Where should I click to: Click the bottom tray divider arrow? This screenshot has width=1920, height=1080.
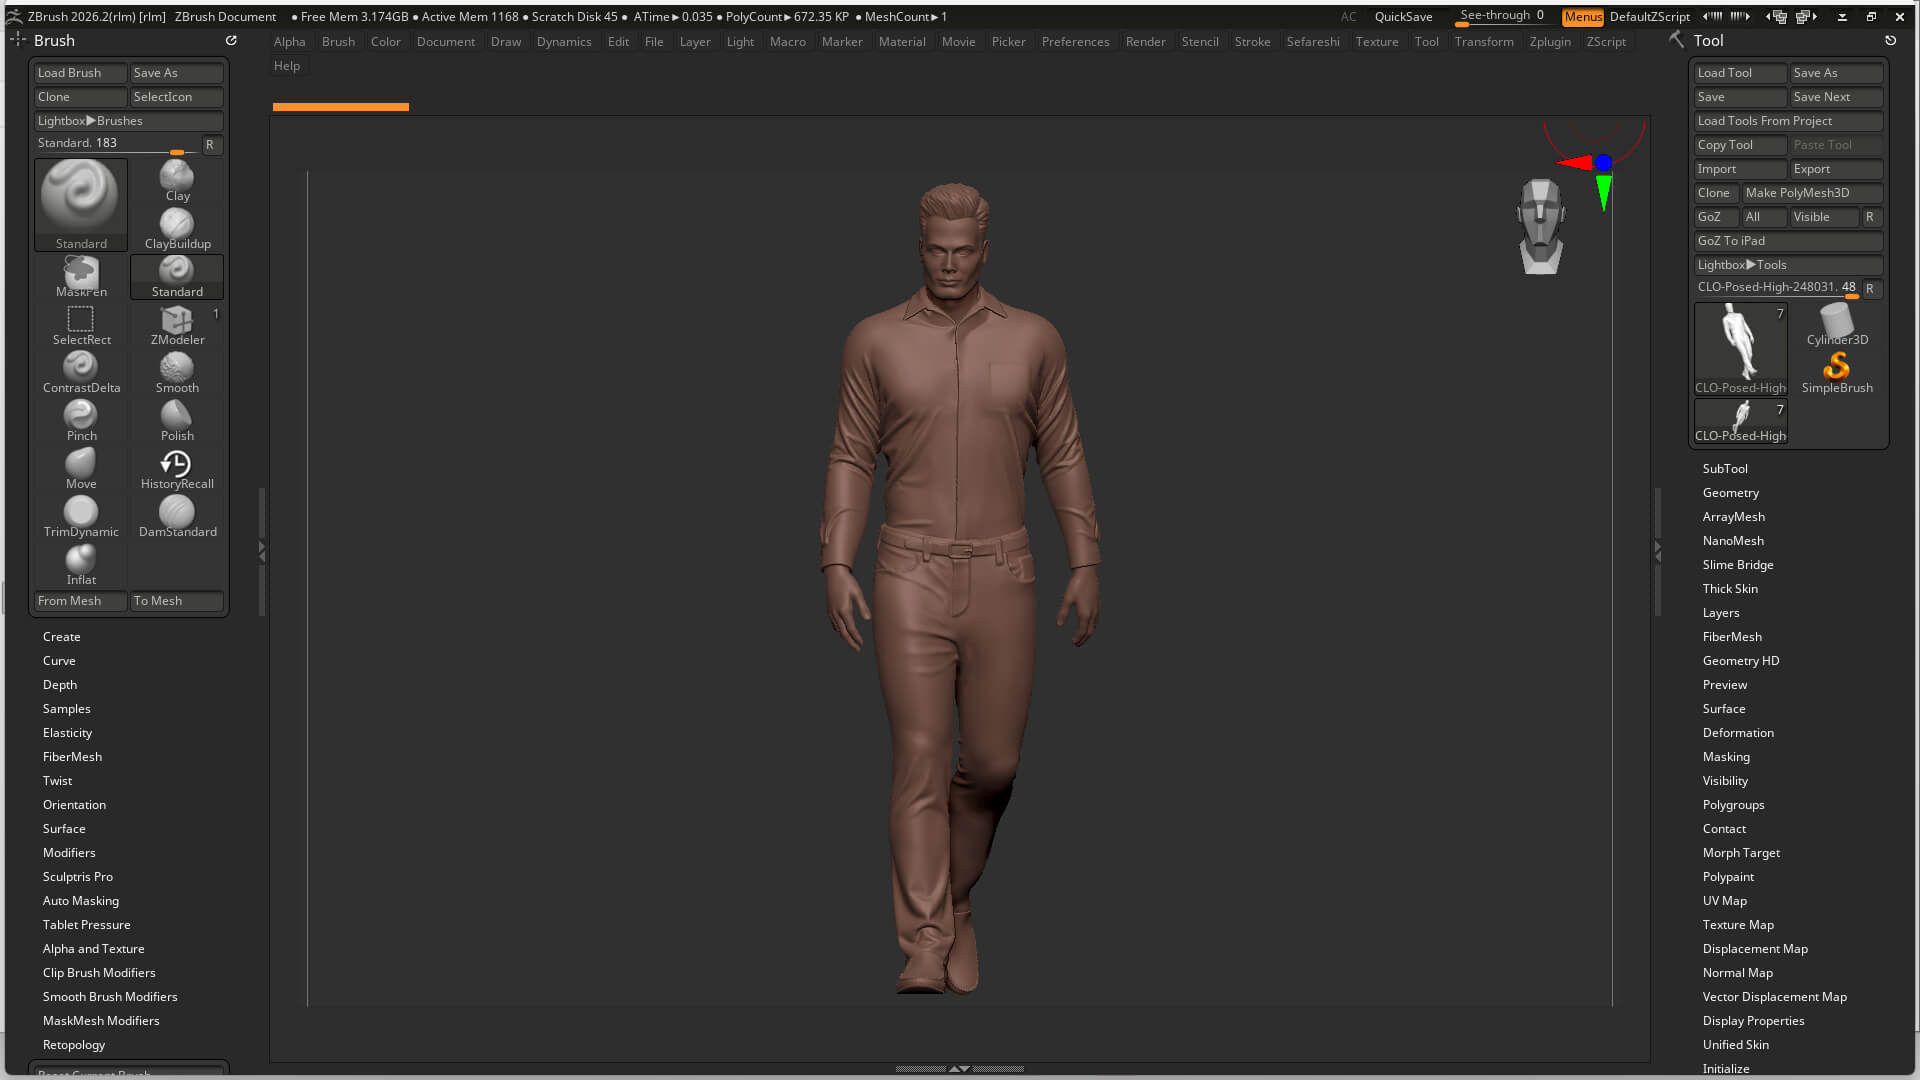[959, 1069]
